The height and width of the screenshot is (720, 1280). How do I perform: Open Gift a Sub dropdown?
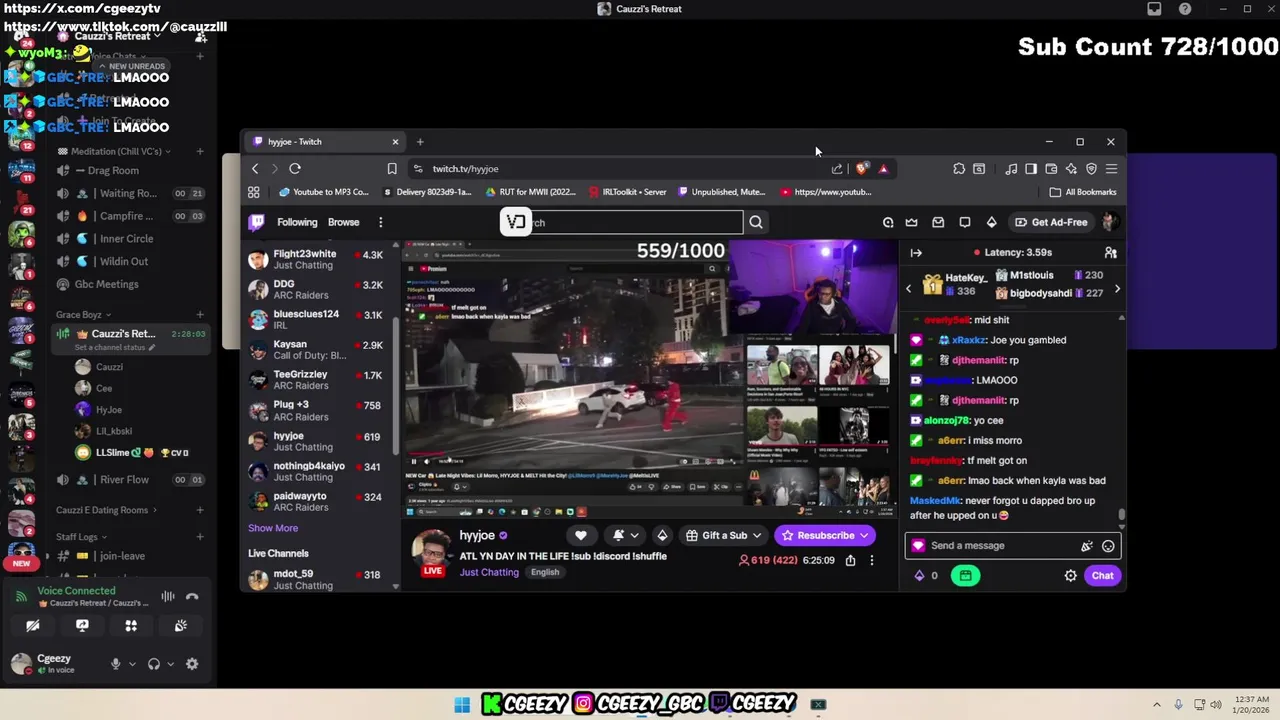point(724,535)
